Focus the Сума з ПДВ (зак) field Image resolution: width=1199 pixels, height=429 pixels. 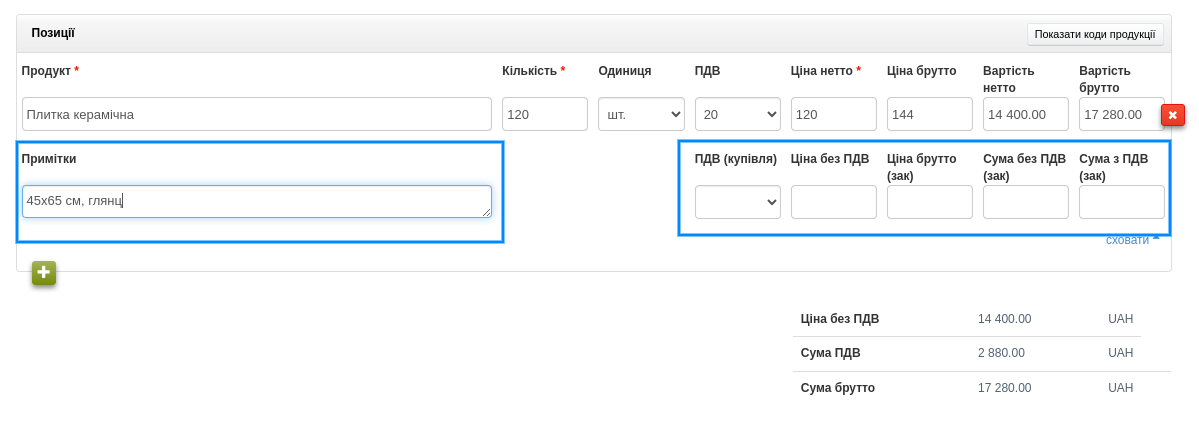click(x=1121, y=202)
